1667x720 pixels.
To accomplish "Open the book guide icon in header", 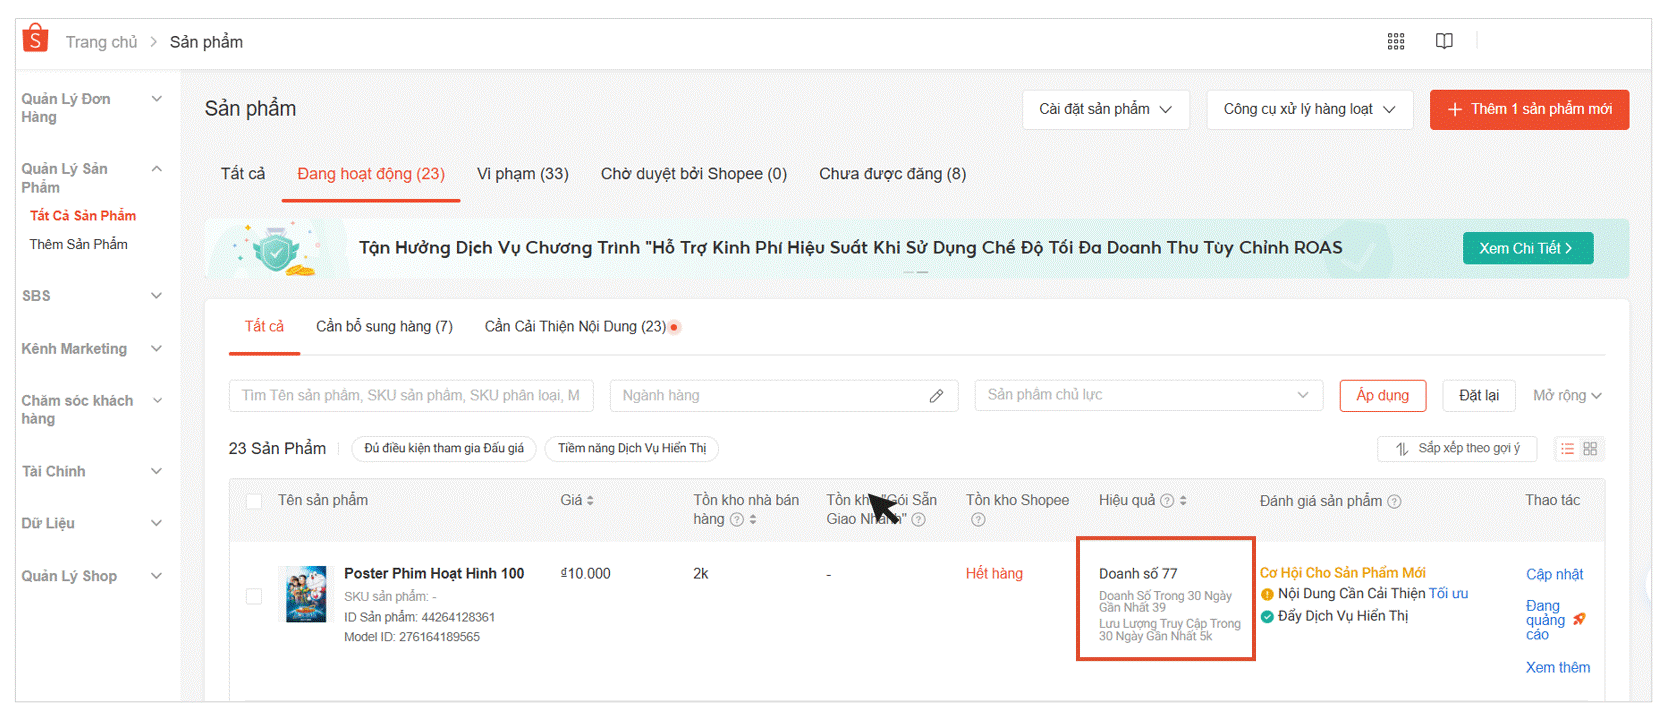I will click(1444, 41).
